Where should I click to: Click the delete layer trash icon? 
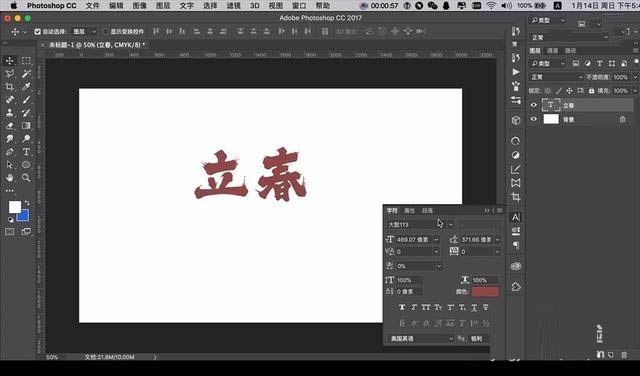624,355
